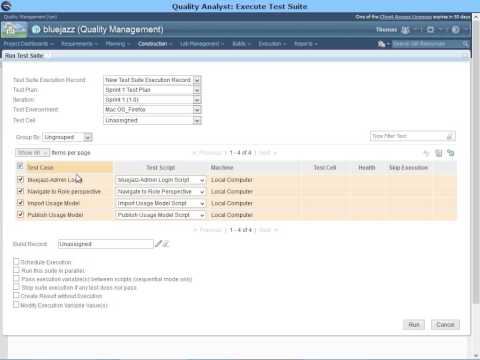Sort by the Test Script column header
The height and width of the screenshot is (360, 480).
pyautogui.click(x=161, y=167)
